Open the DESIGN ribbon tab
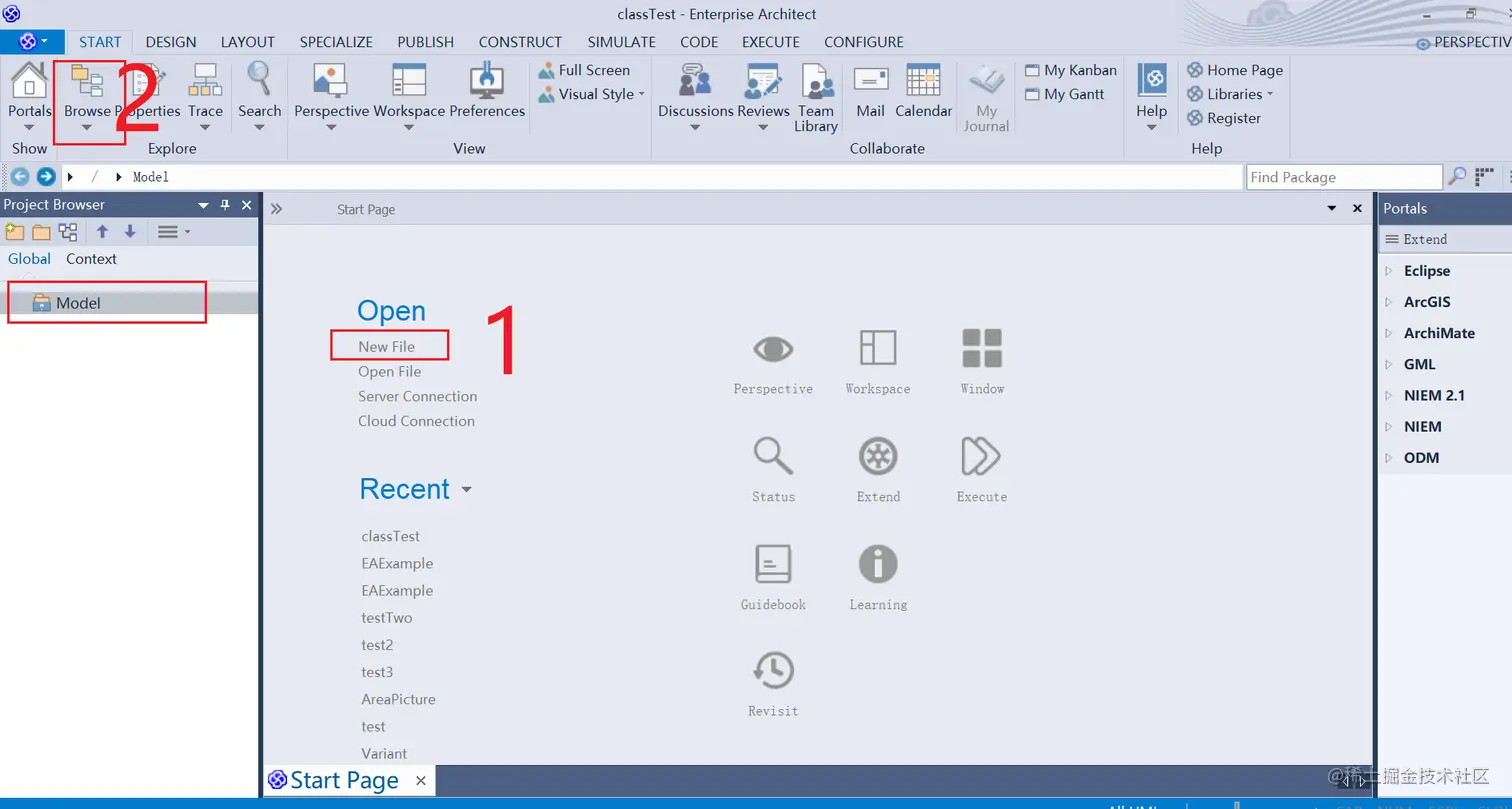 pyautogui.click(x=171, y=42)
